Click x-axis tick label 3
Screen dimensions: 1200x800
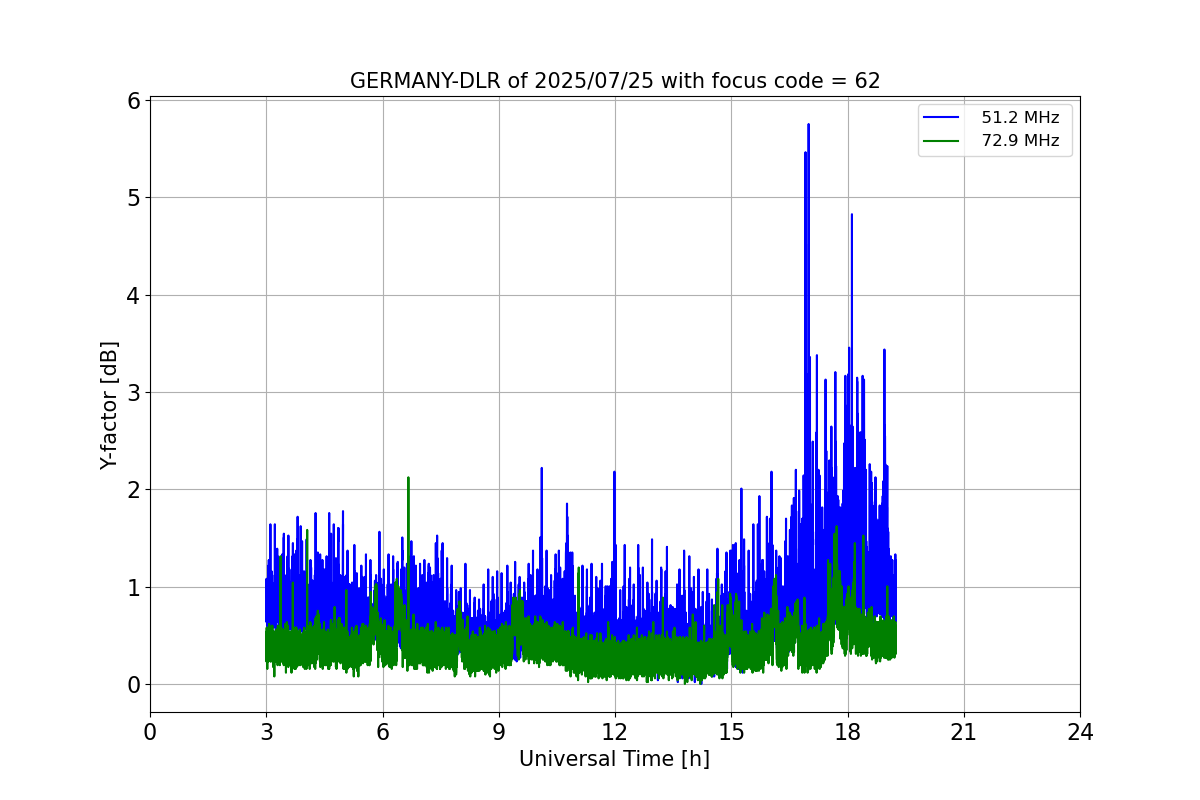click(x=266, y=733)
